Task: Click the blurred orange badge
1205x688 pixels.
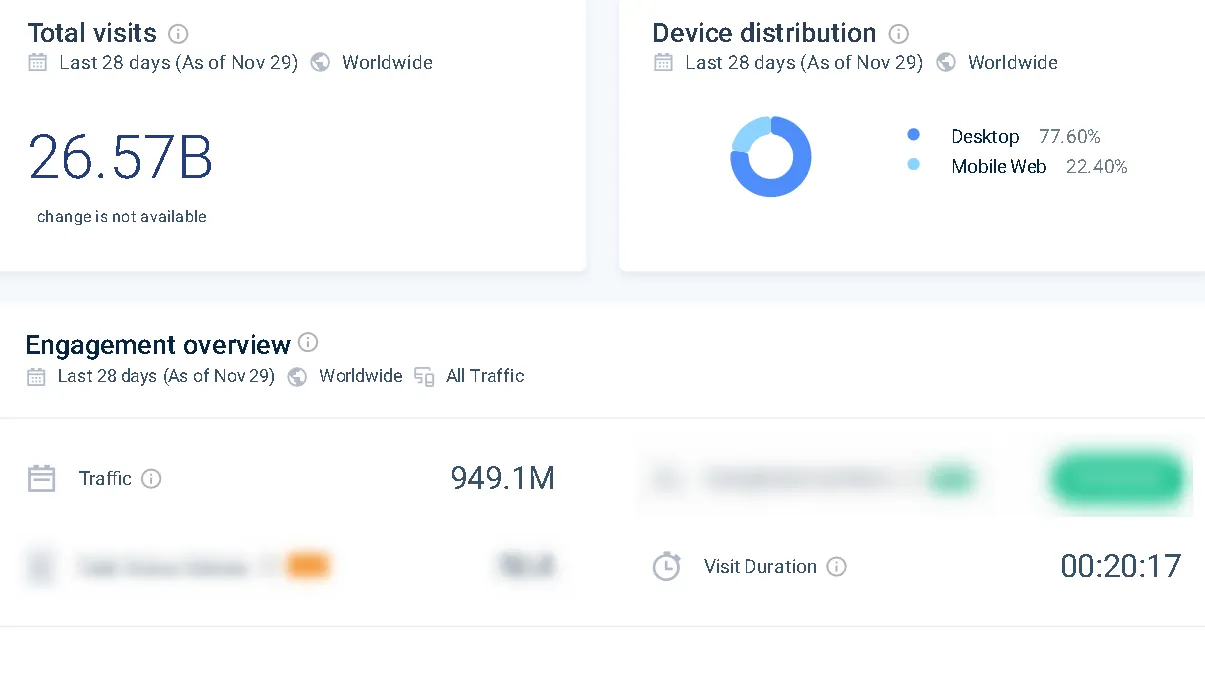Action: [x=308, y=567]
